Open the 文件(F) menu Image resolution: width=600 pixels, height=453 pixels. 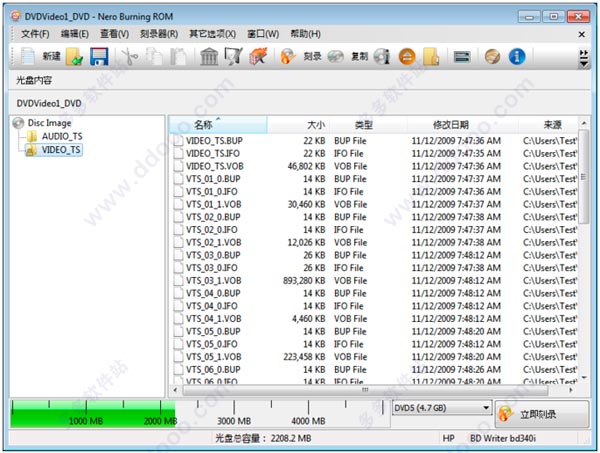[35, 34]
